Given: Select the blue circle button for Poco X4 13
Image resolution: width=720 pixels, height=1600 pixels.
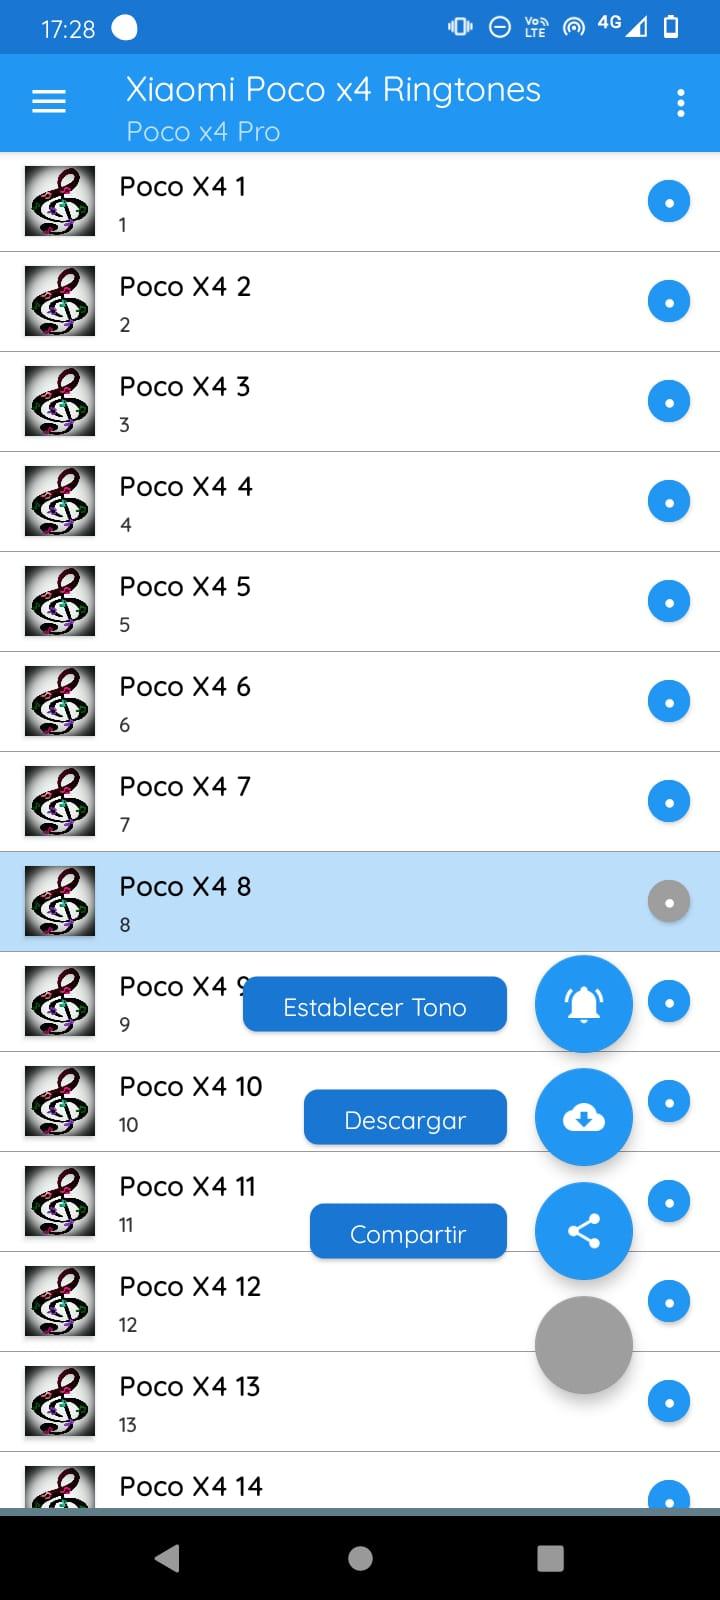Looking at the screenshot, I should click(669, 1401).
